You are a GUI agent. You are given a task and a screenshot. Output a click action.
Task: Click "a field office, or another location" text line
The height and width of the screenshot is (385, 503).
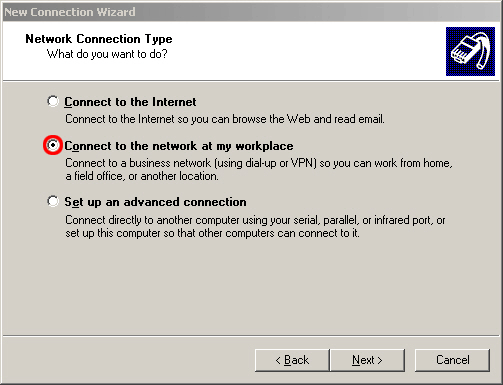(142, 176)
